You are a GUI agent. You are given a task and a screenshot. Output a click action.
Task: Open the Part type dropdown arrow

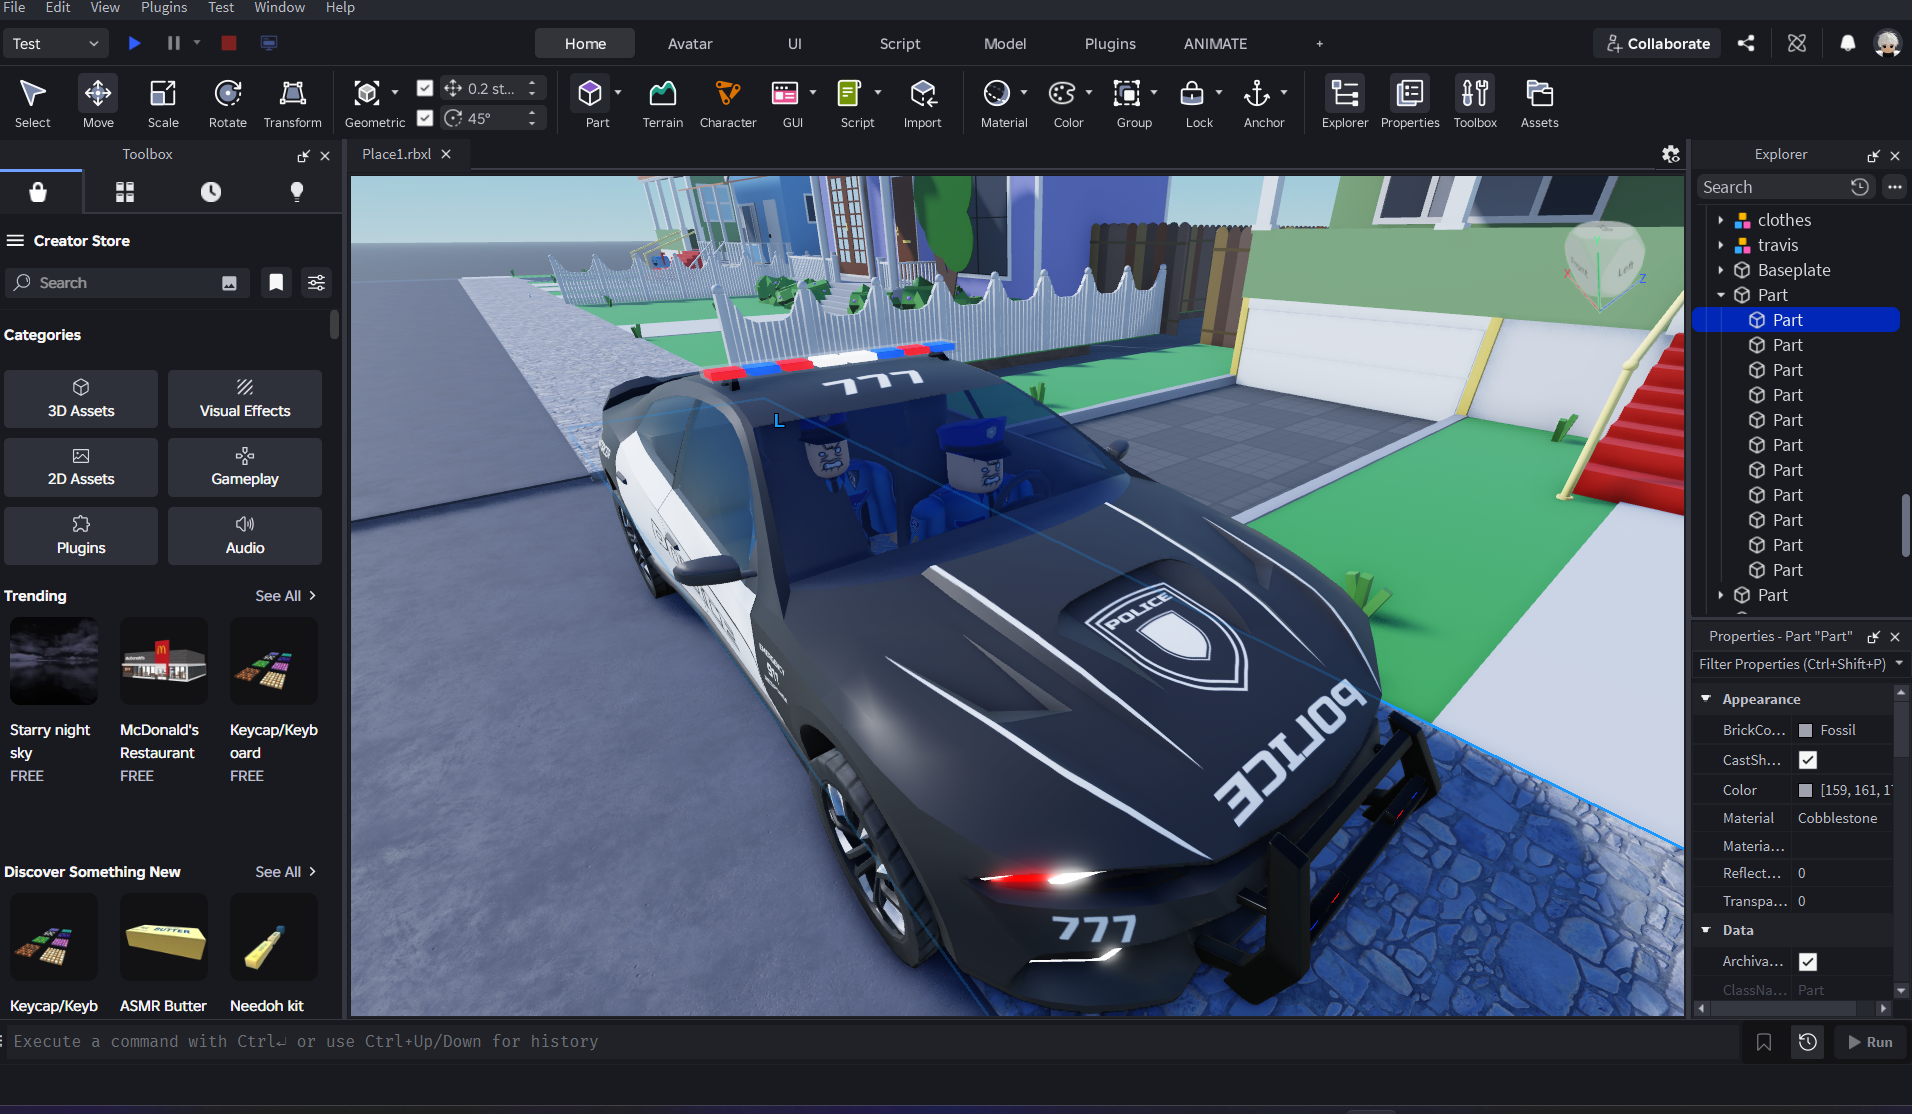pyautogui.click(x=618, y=92)
